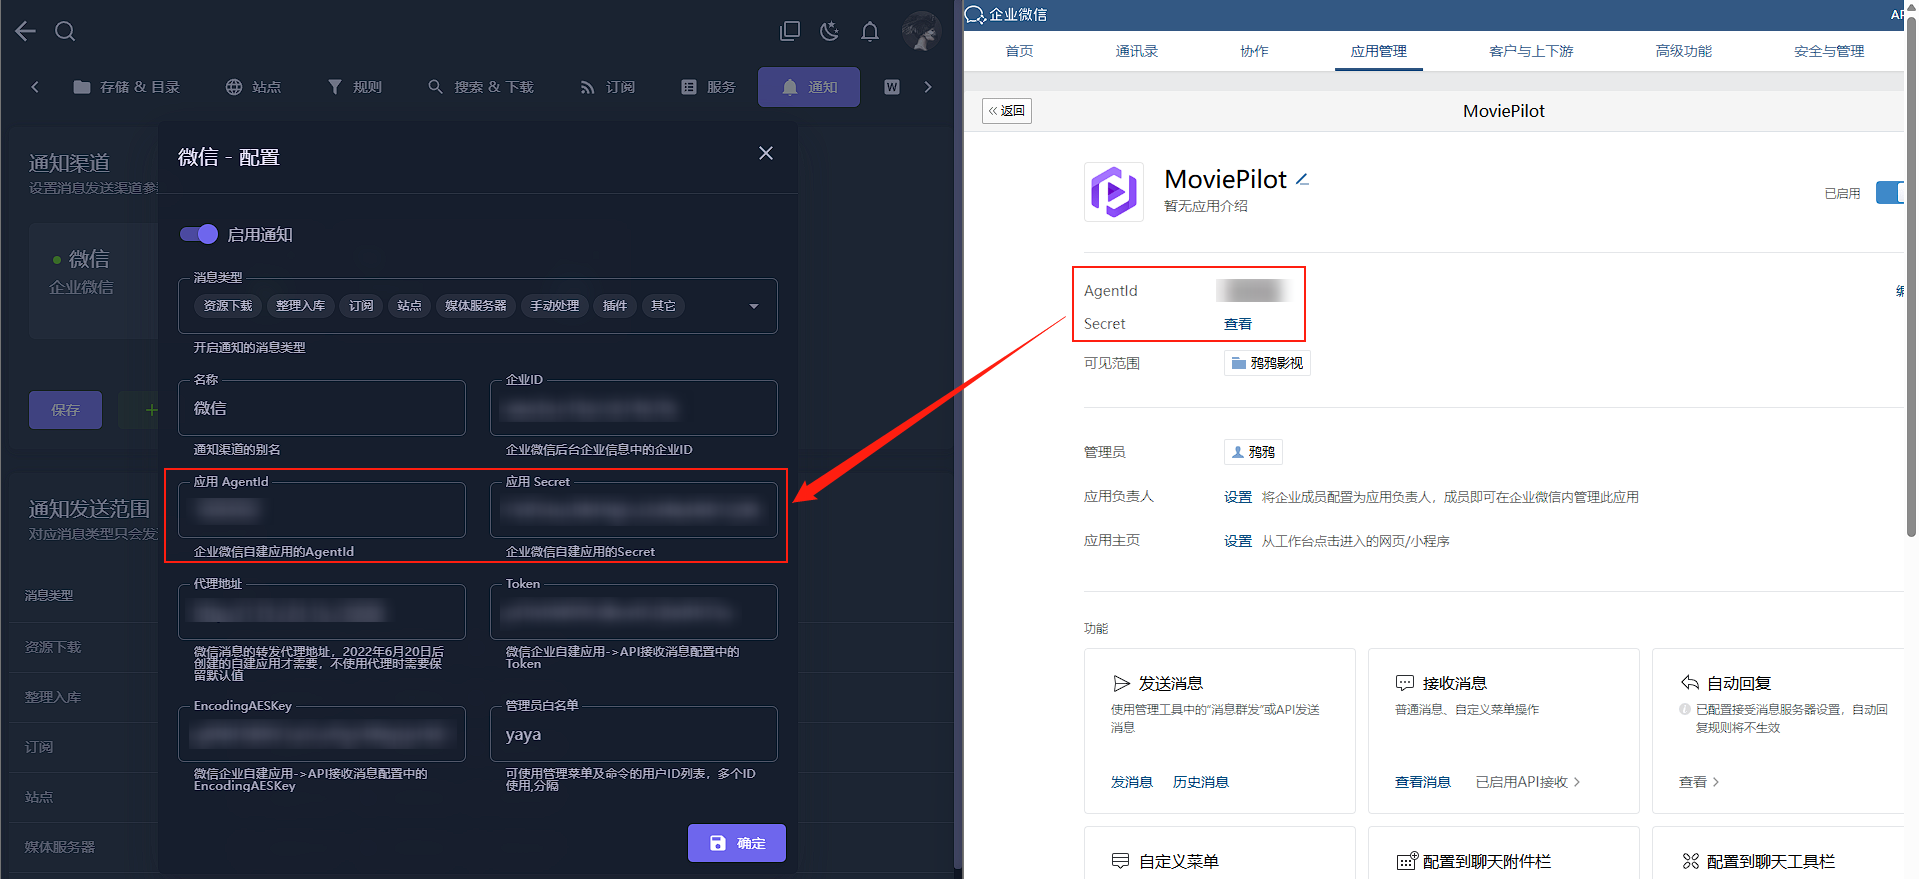Click the EncodingAESKey input field
This screenshot has width=1919, height=879.
[x=322, y=734]
